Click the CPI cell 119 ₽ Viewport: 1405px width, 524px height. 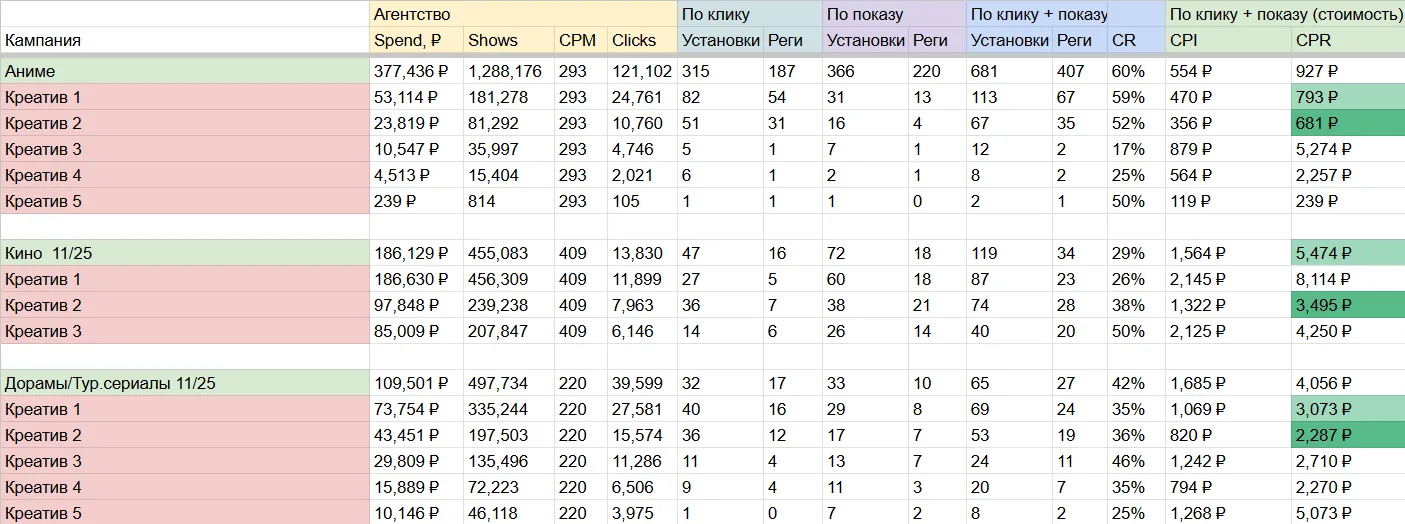(x=1228, y=201)
